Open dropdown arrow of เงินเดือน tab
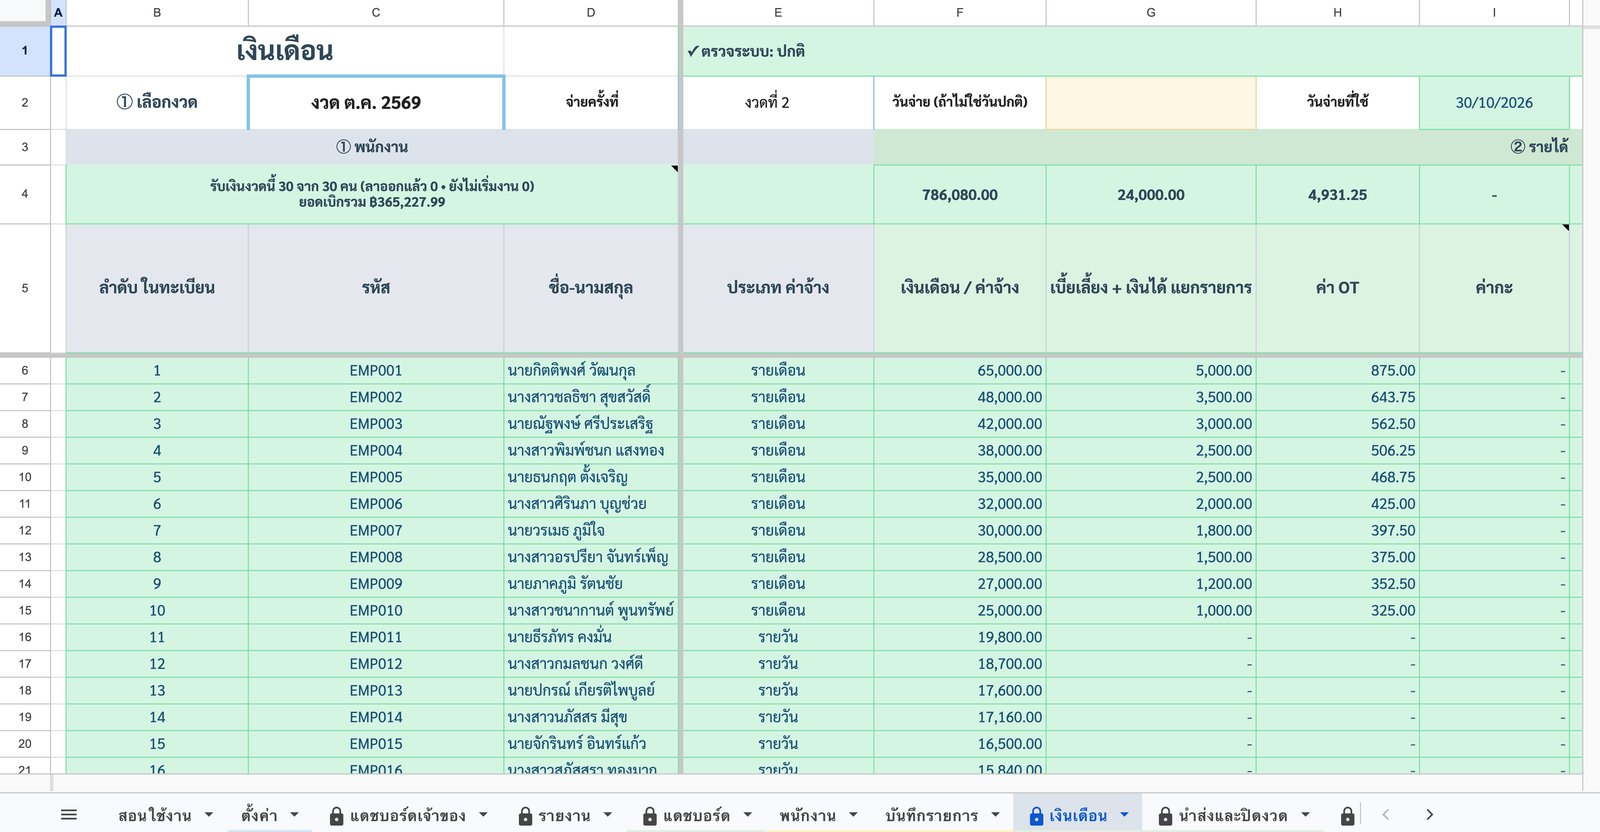This screenshot has height=832, width=1600. coord(1124,815)
